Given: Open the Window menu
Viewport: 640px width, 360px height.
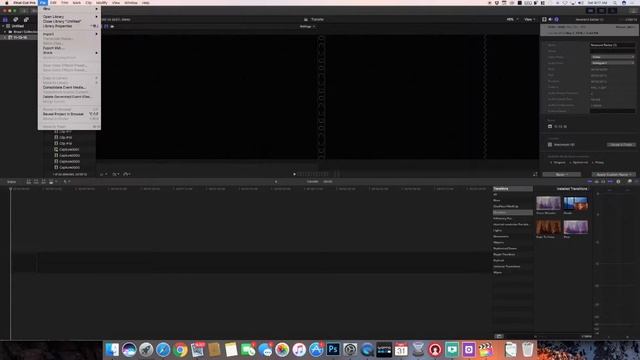Looking at the screenshot, I should [x=131, y=2].
